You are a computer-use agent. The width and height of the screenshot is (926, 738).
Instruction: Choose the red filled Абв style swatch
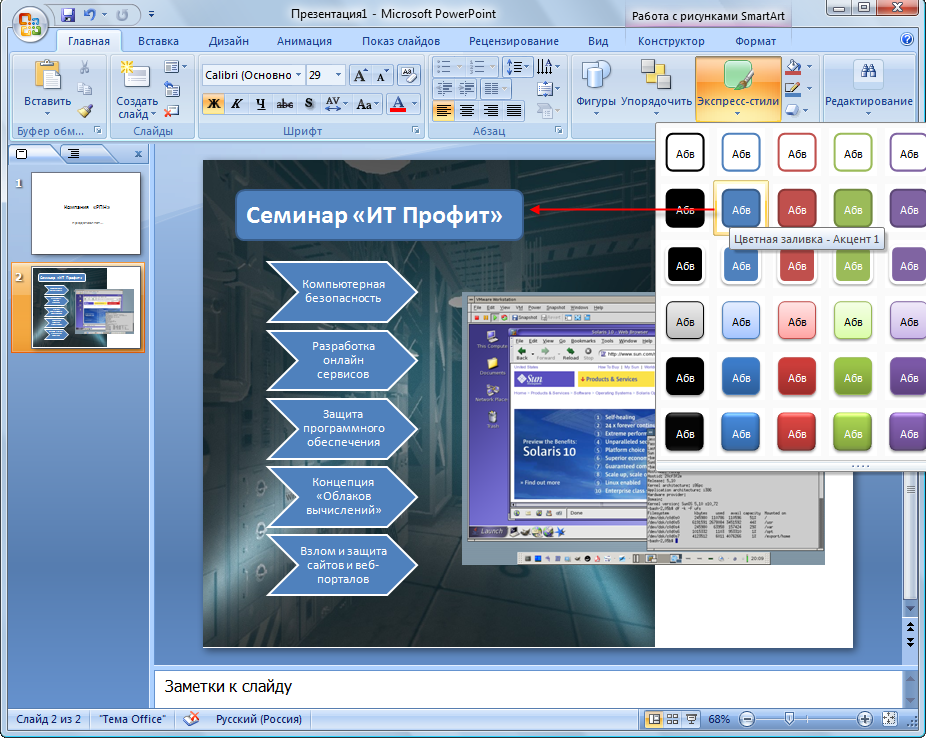tap(797, 208)
